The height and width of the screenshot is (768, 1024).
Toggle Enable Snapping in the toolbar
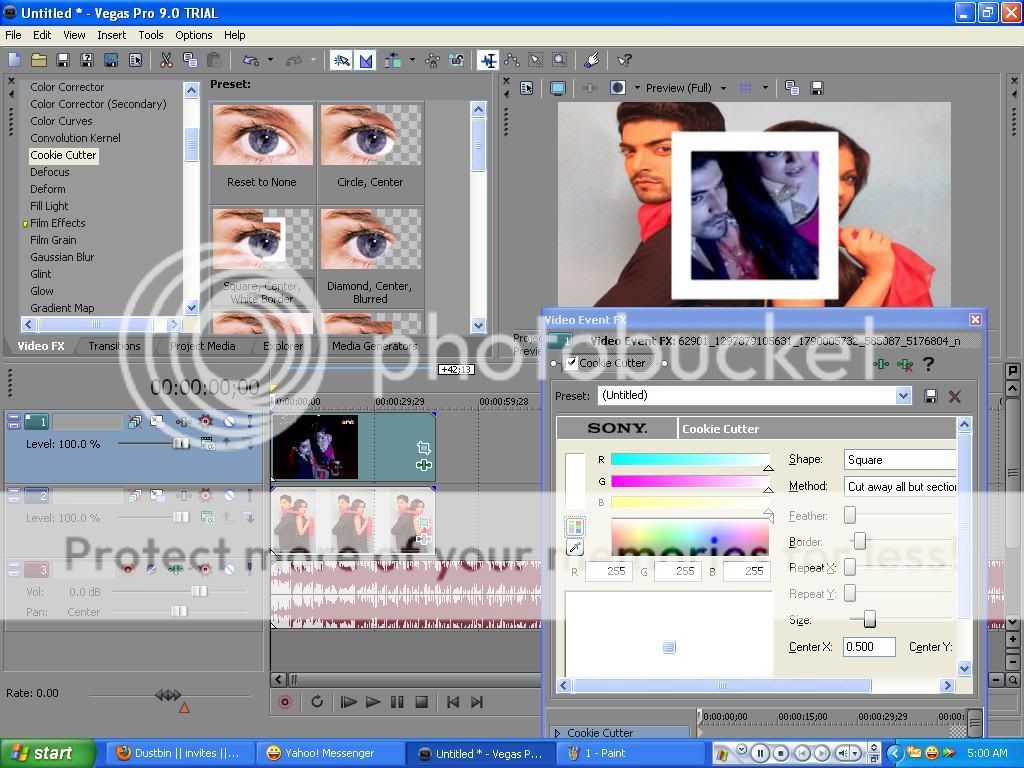(x=341, y=61)
